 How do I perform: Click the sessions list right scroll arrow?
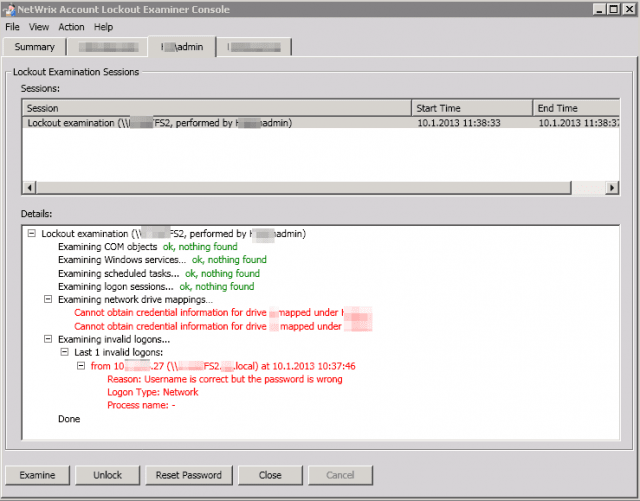click(x=611, y=188)
